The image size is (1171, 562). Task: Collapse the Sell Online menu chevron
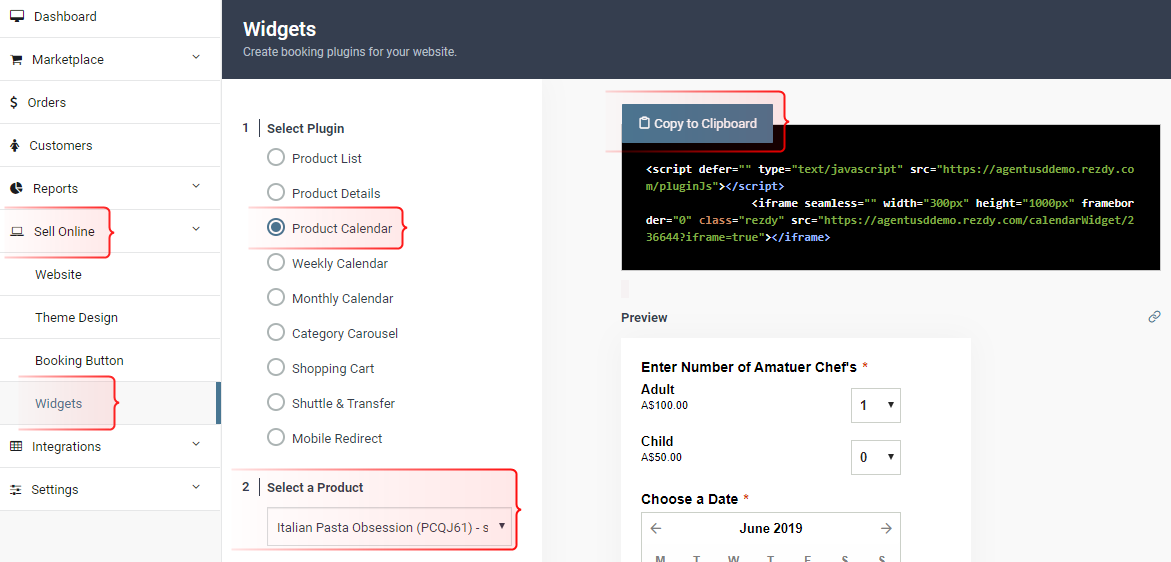pos(196,229)
